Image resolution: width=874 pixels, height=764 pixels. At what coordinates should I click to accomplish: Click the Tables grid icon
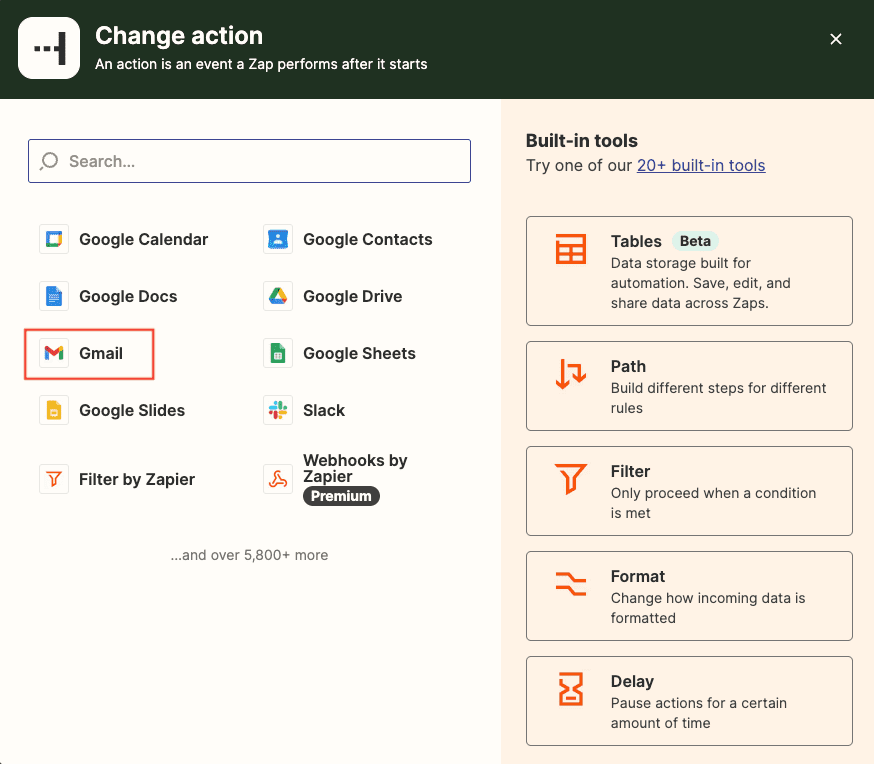pyautogui.click(x=571, y=249)
